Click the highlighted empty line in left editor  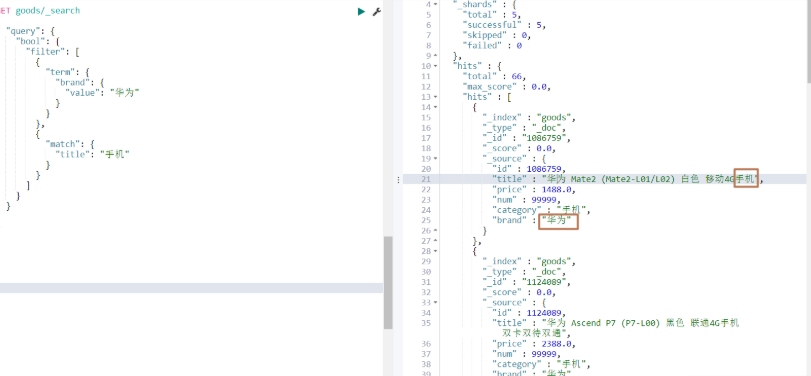click(x=191, y=288)
